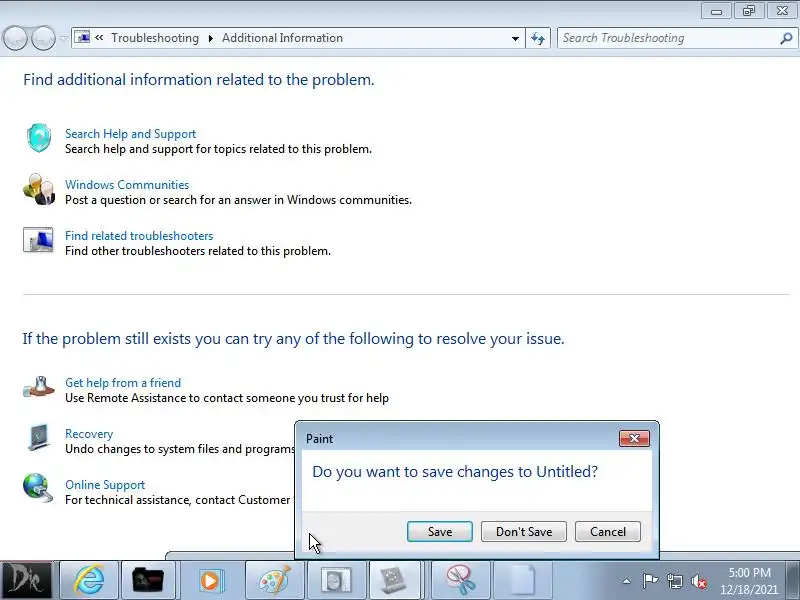Click the date 12/18/2021 in the tray

[x=749, y=590]
